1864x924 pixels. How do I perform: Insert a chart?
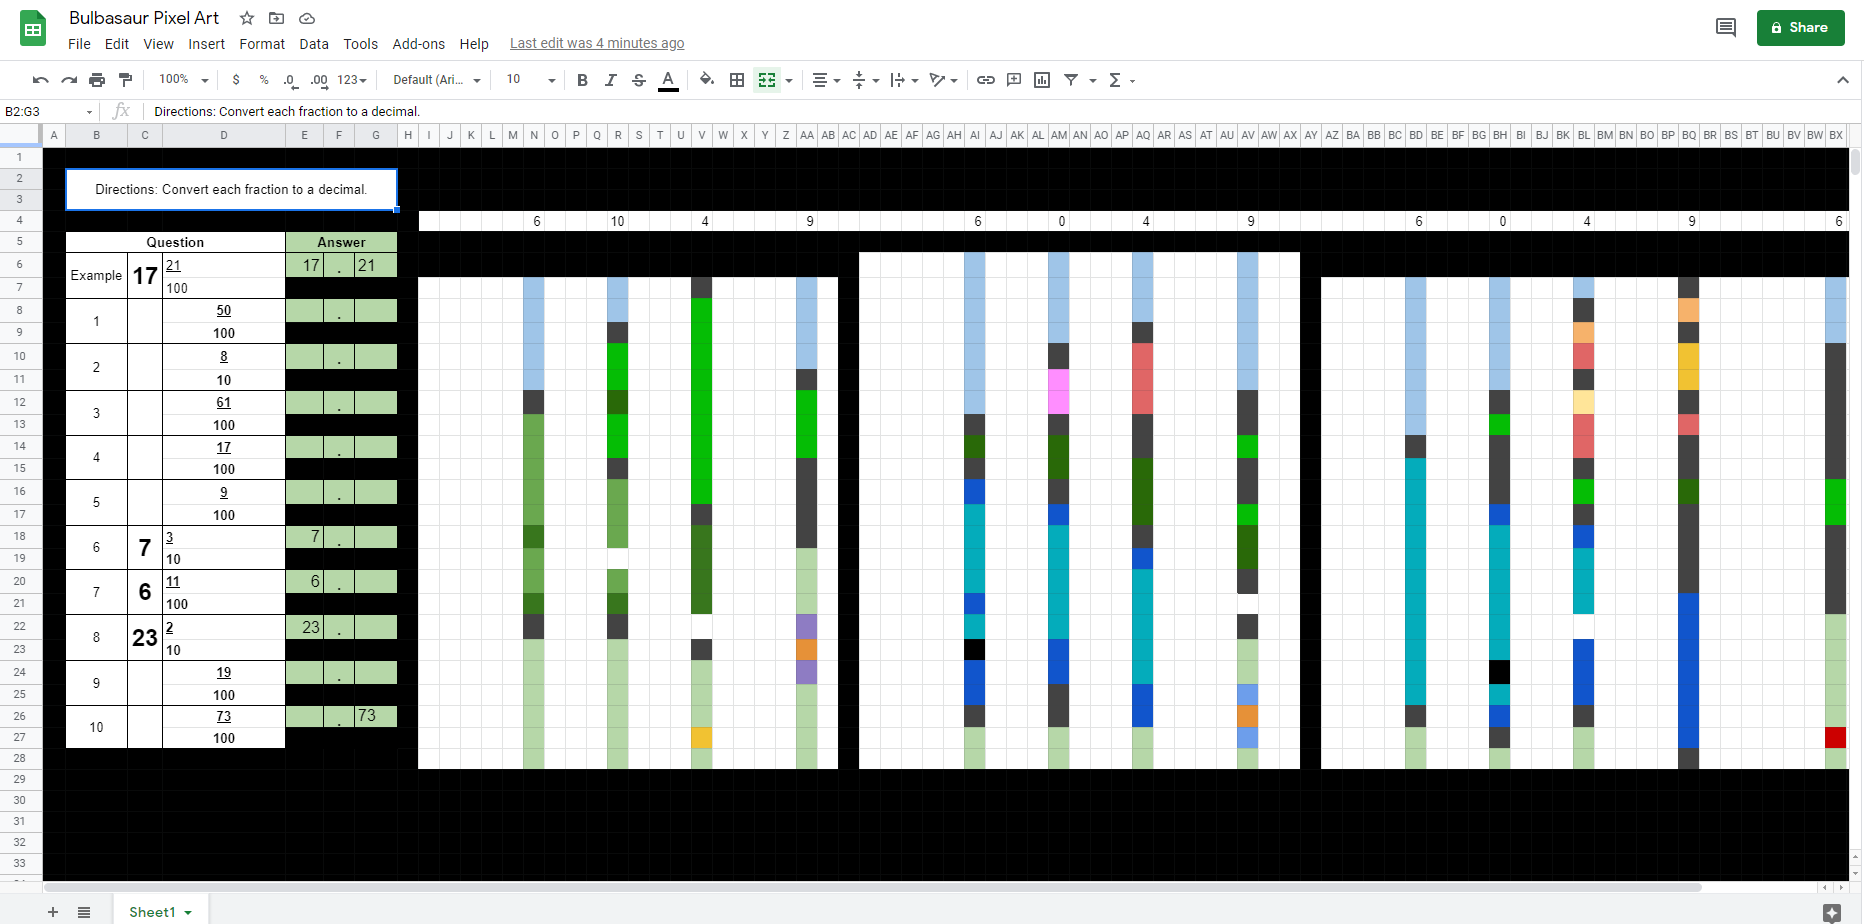click(1042, 80)
